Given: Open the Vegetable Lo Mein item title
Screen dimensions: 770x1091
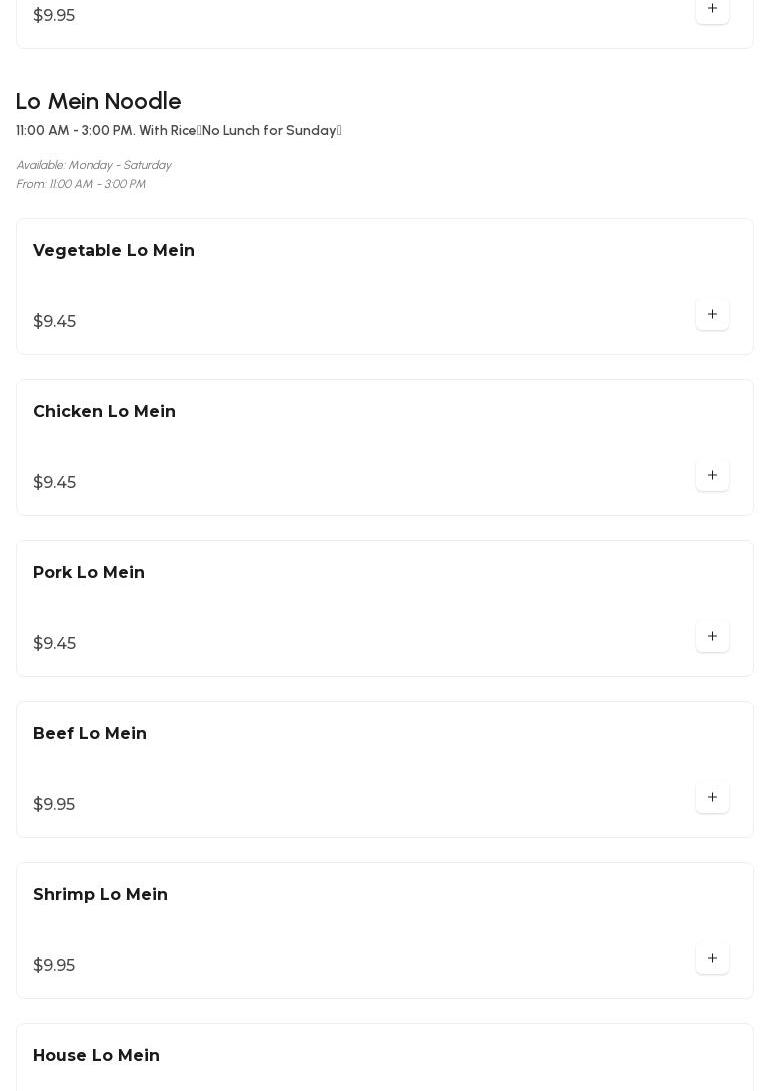Looking at the screenshot, I should click(114, 251).
